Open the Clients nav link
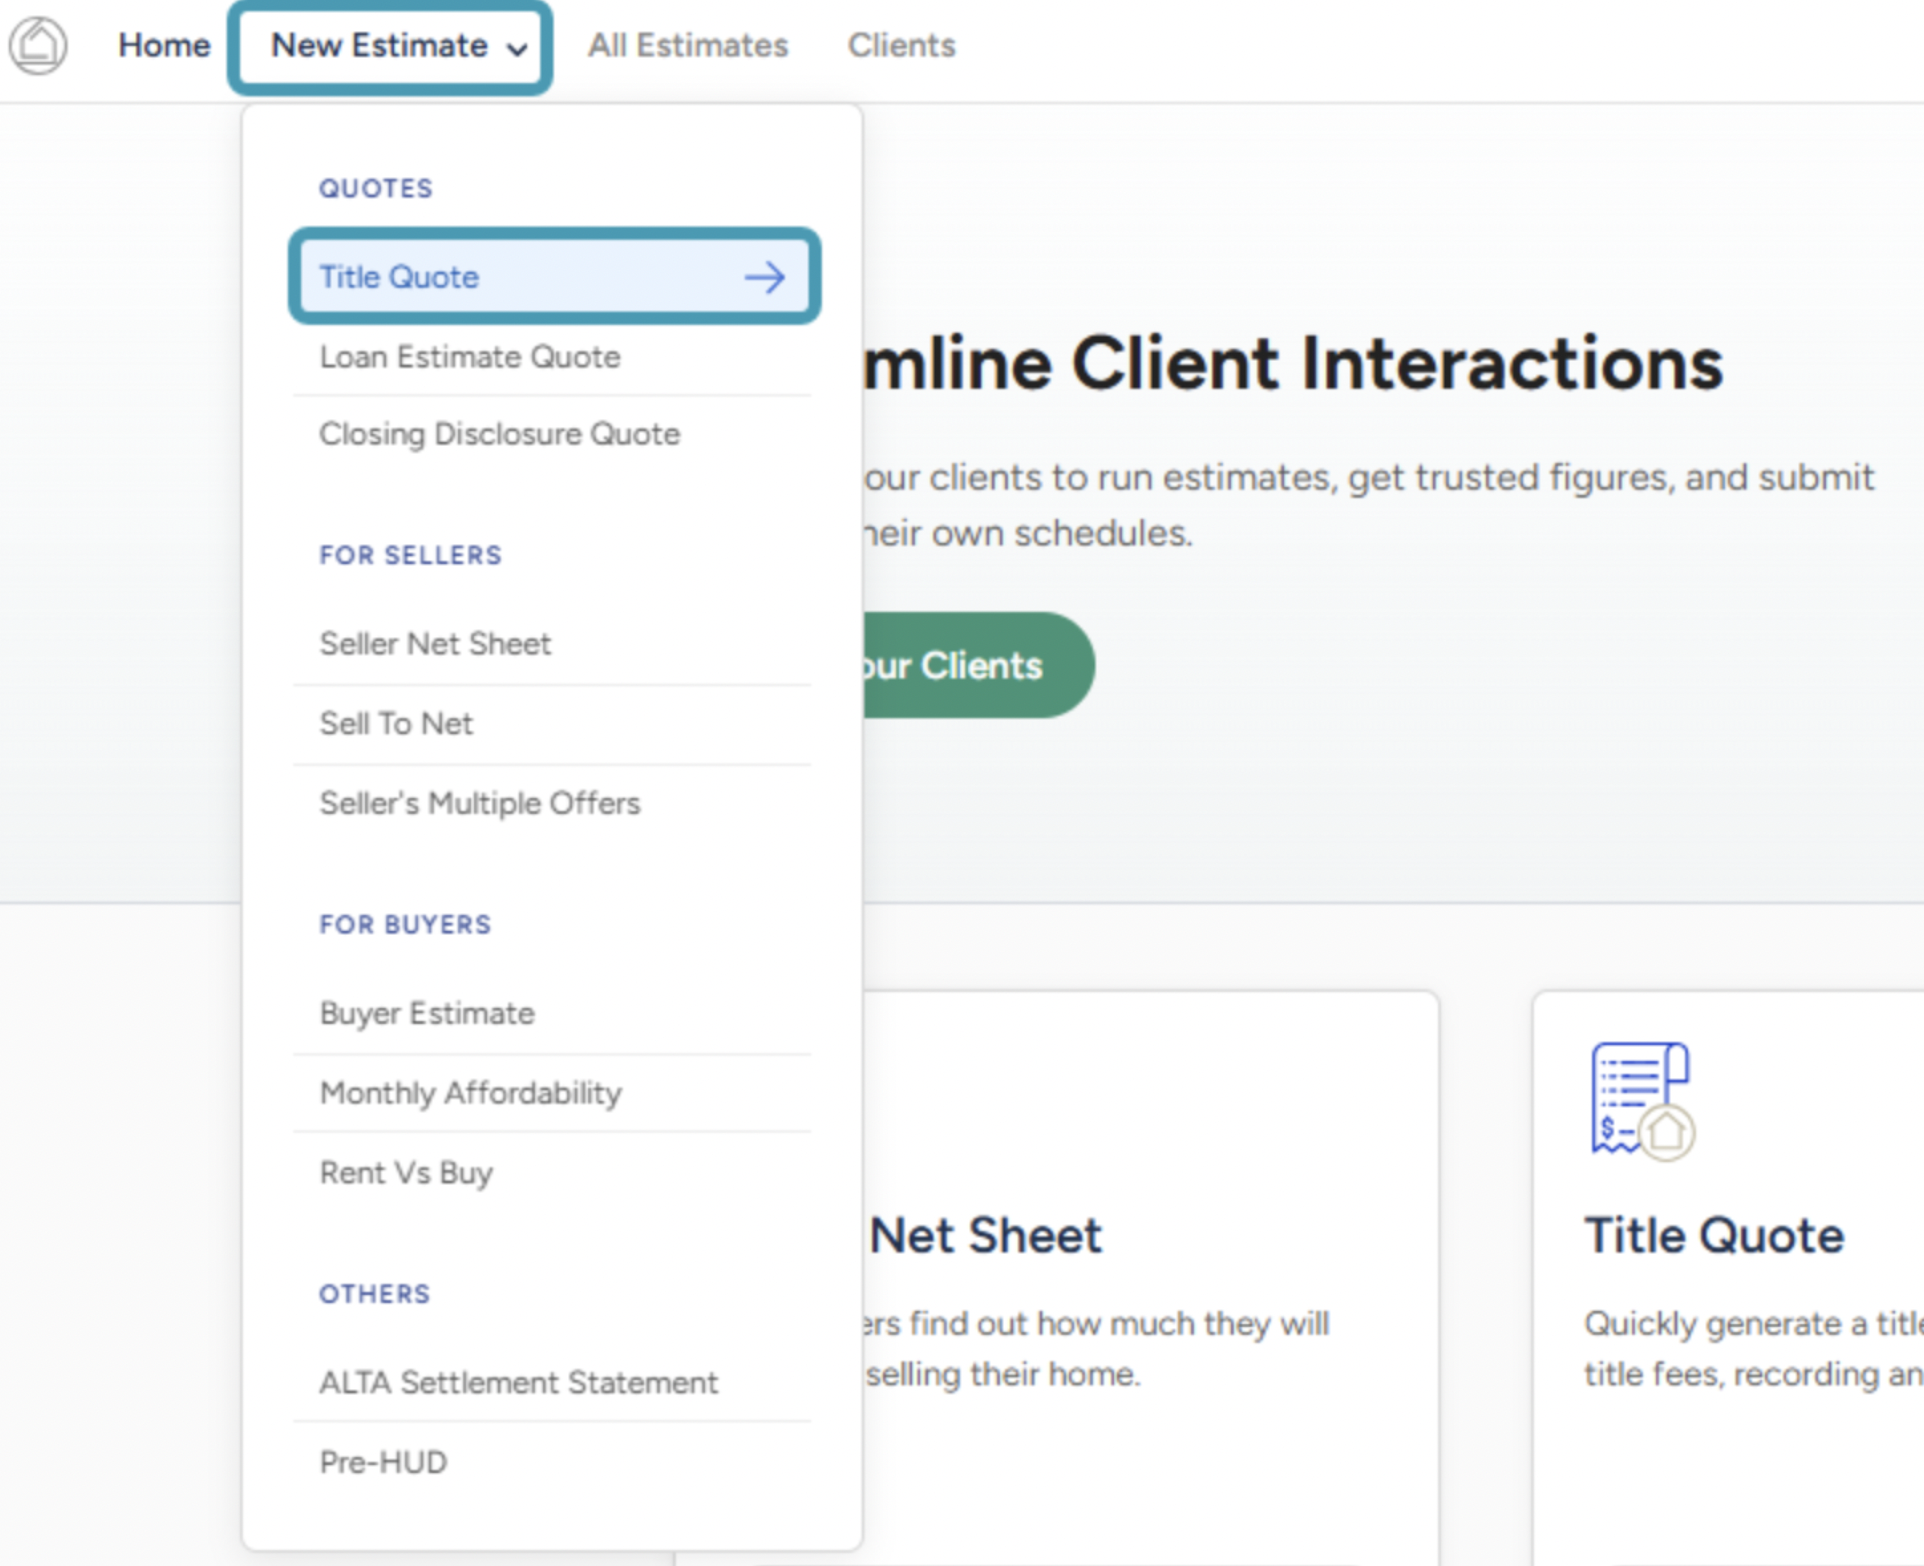The image size is (1924, 1566). pyautogui.click(x=901, y=45)
